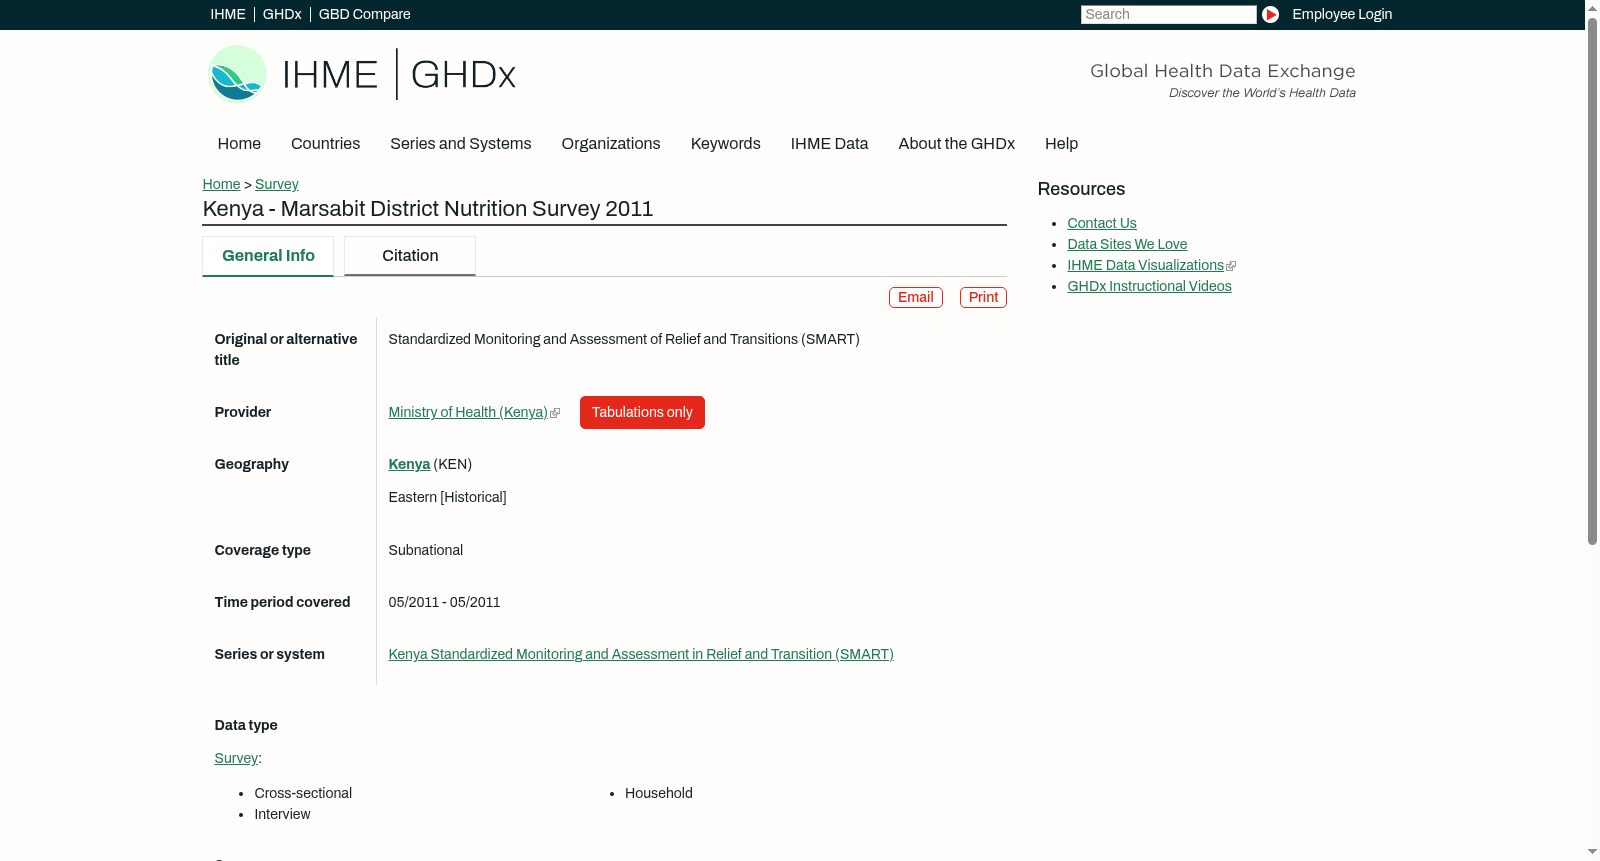The image size is (1600, 861).
Task: Click the Print button
Action: [x=983, y=297]
